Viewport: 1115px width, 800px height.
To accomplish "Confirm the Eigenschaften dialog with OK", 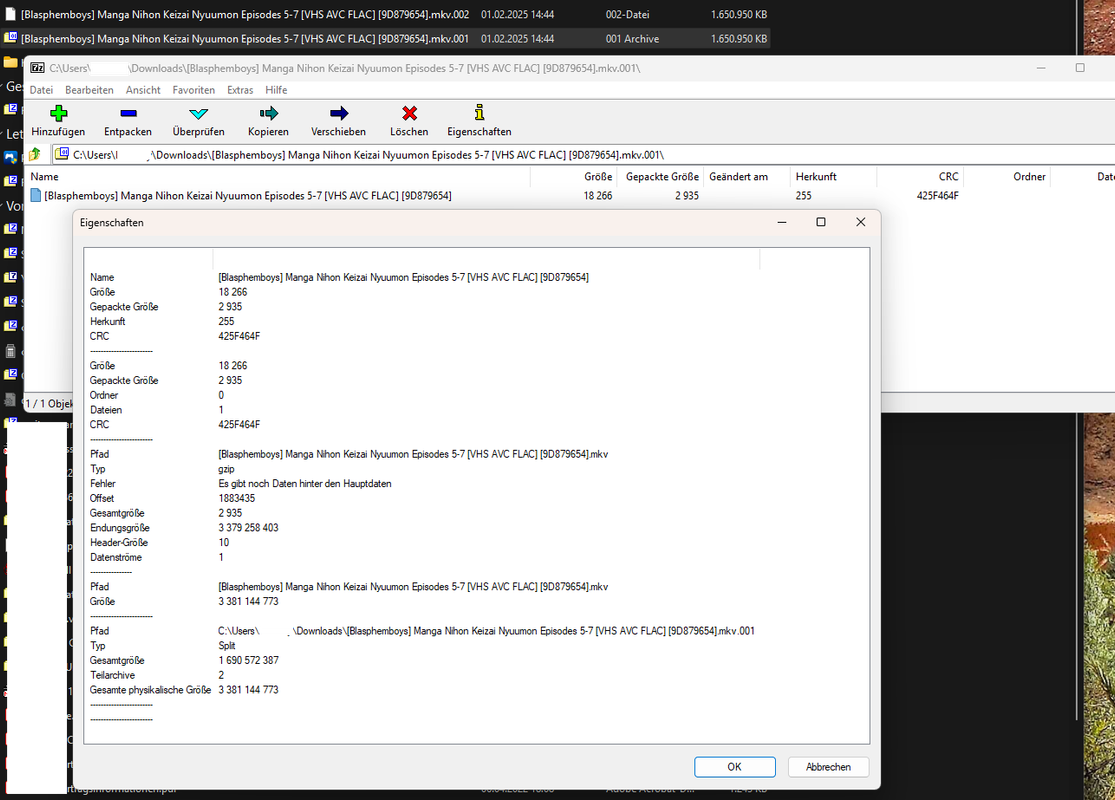I will (735, 767).
